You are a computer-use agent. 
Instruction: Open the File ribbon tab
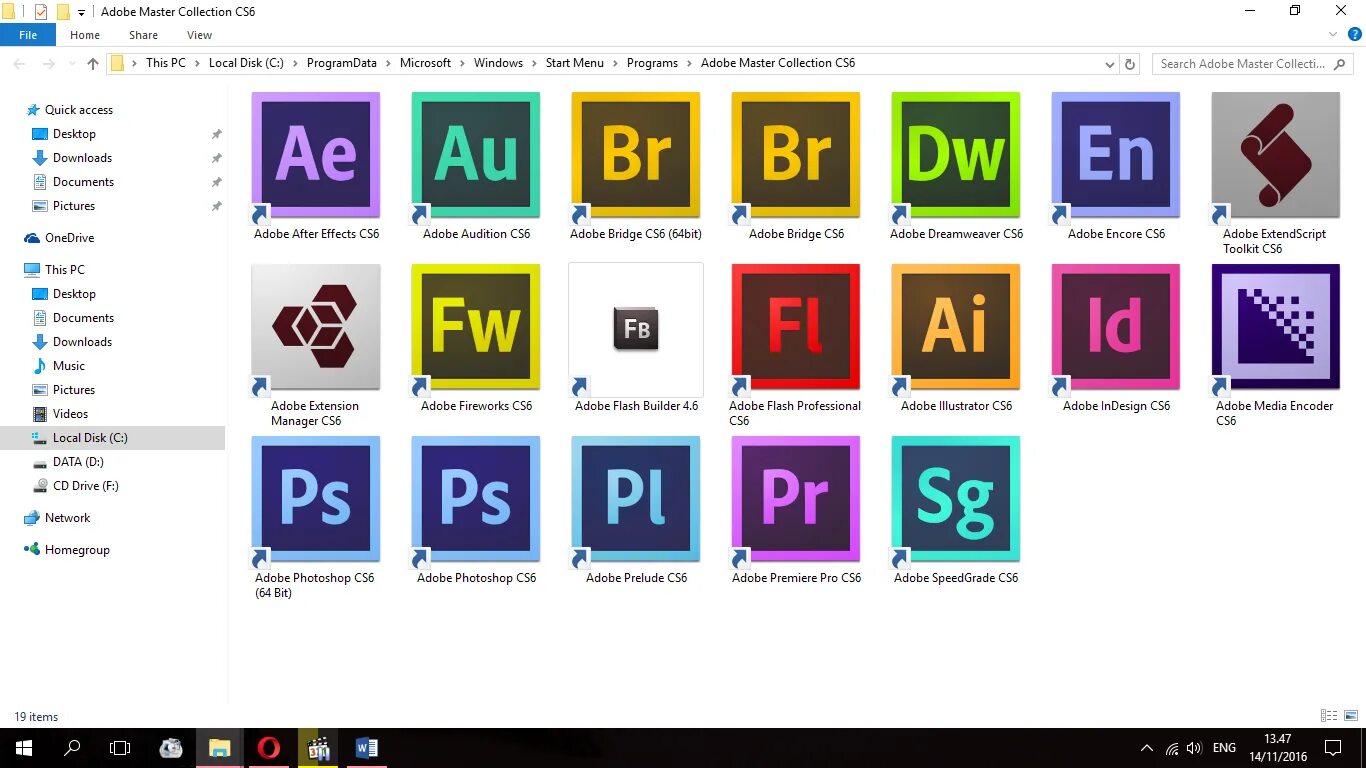[28, 35]
